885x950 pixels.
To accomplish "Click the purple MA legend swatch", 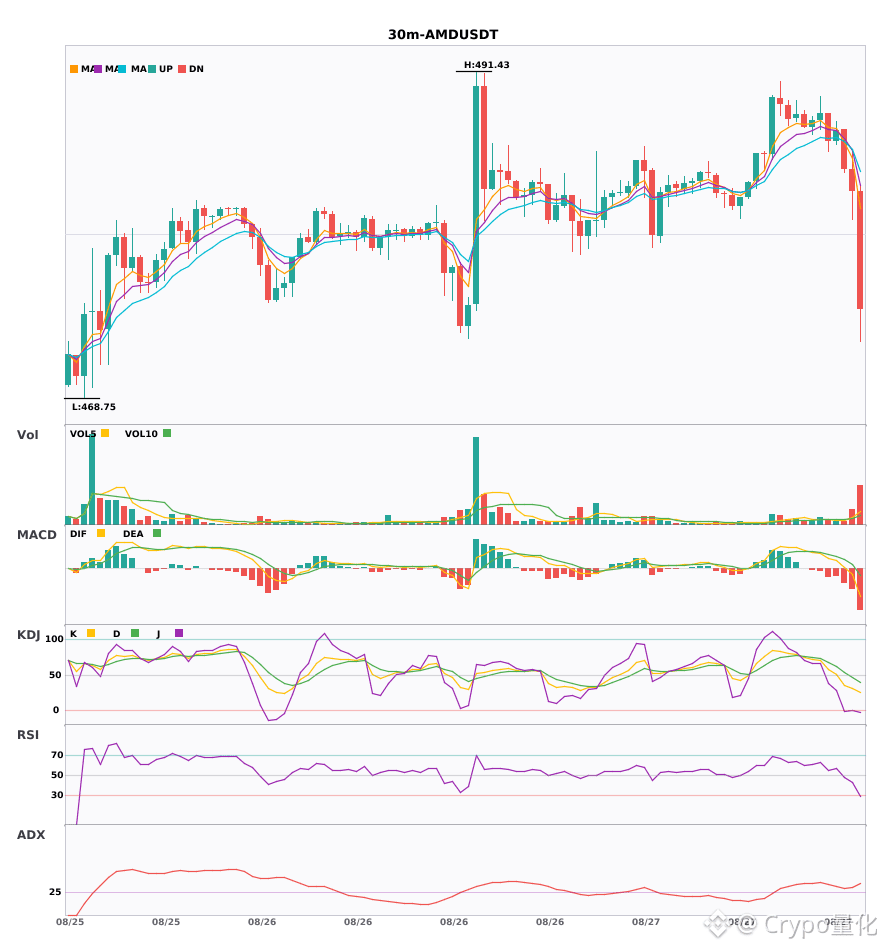I will pyautogui.click(x=98, y=69).
